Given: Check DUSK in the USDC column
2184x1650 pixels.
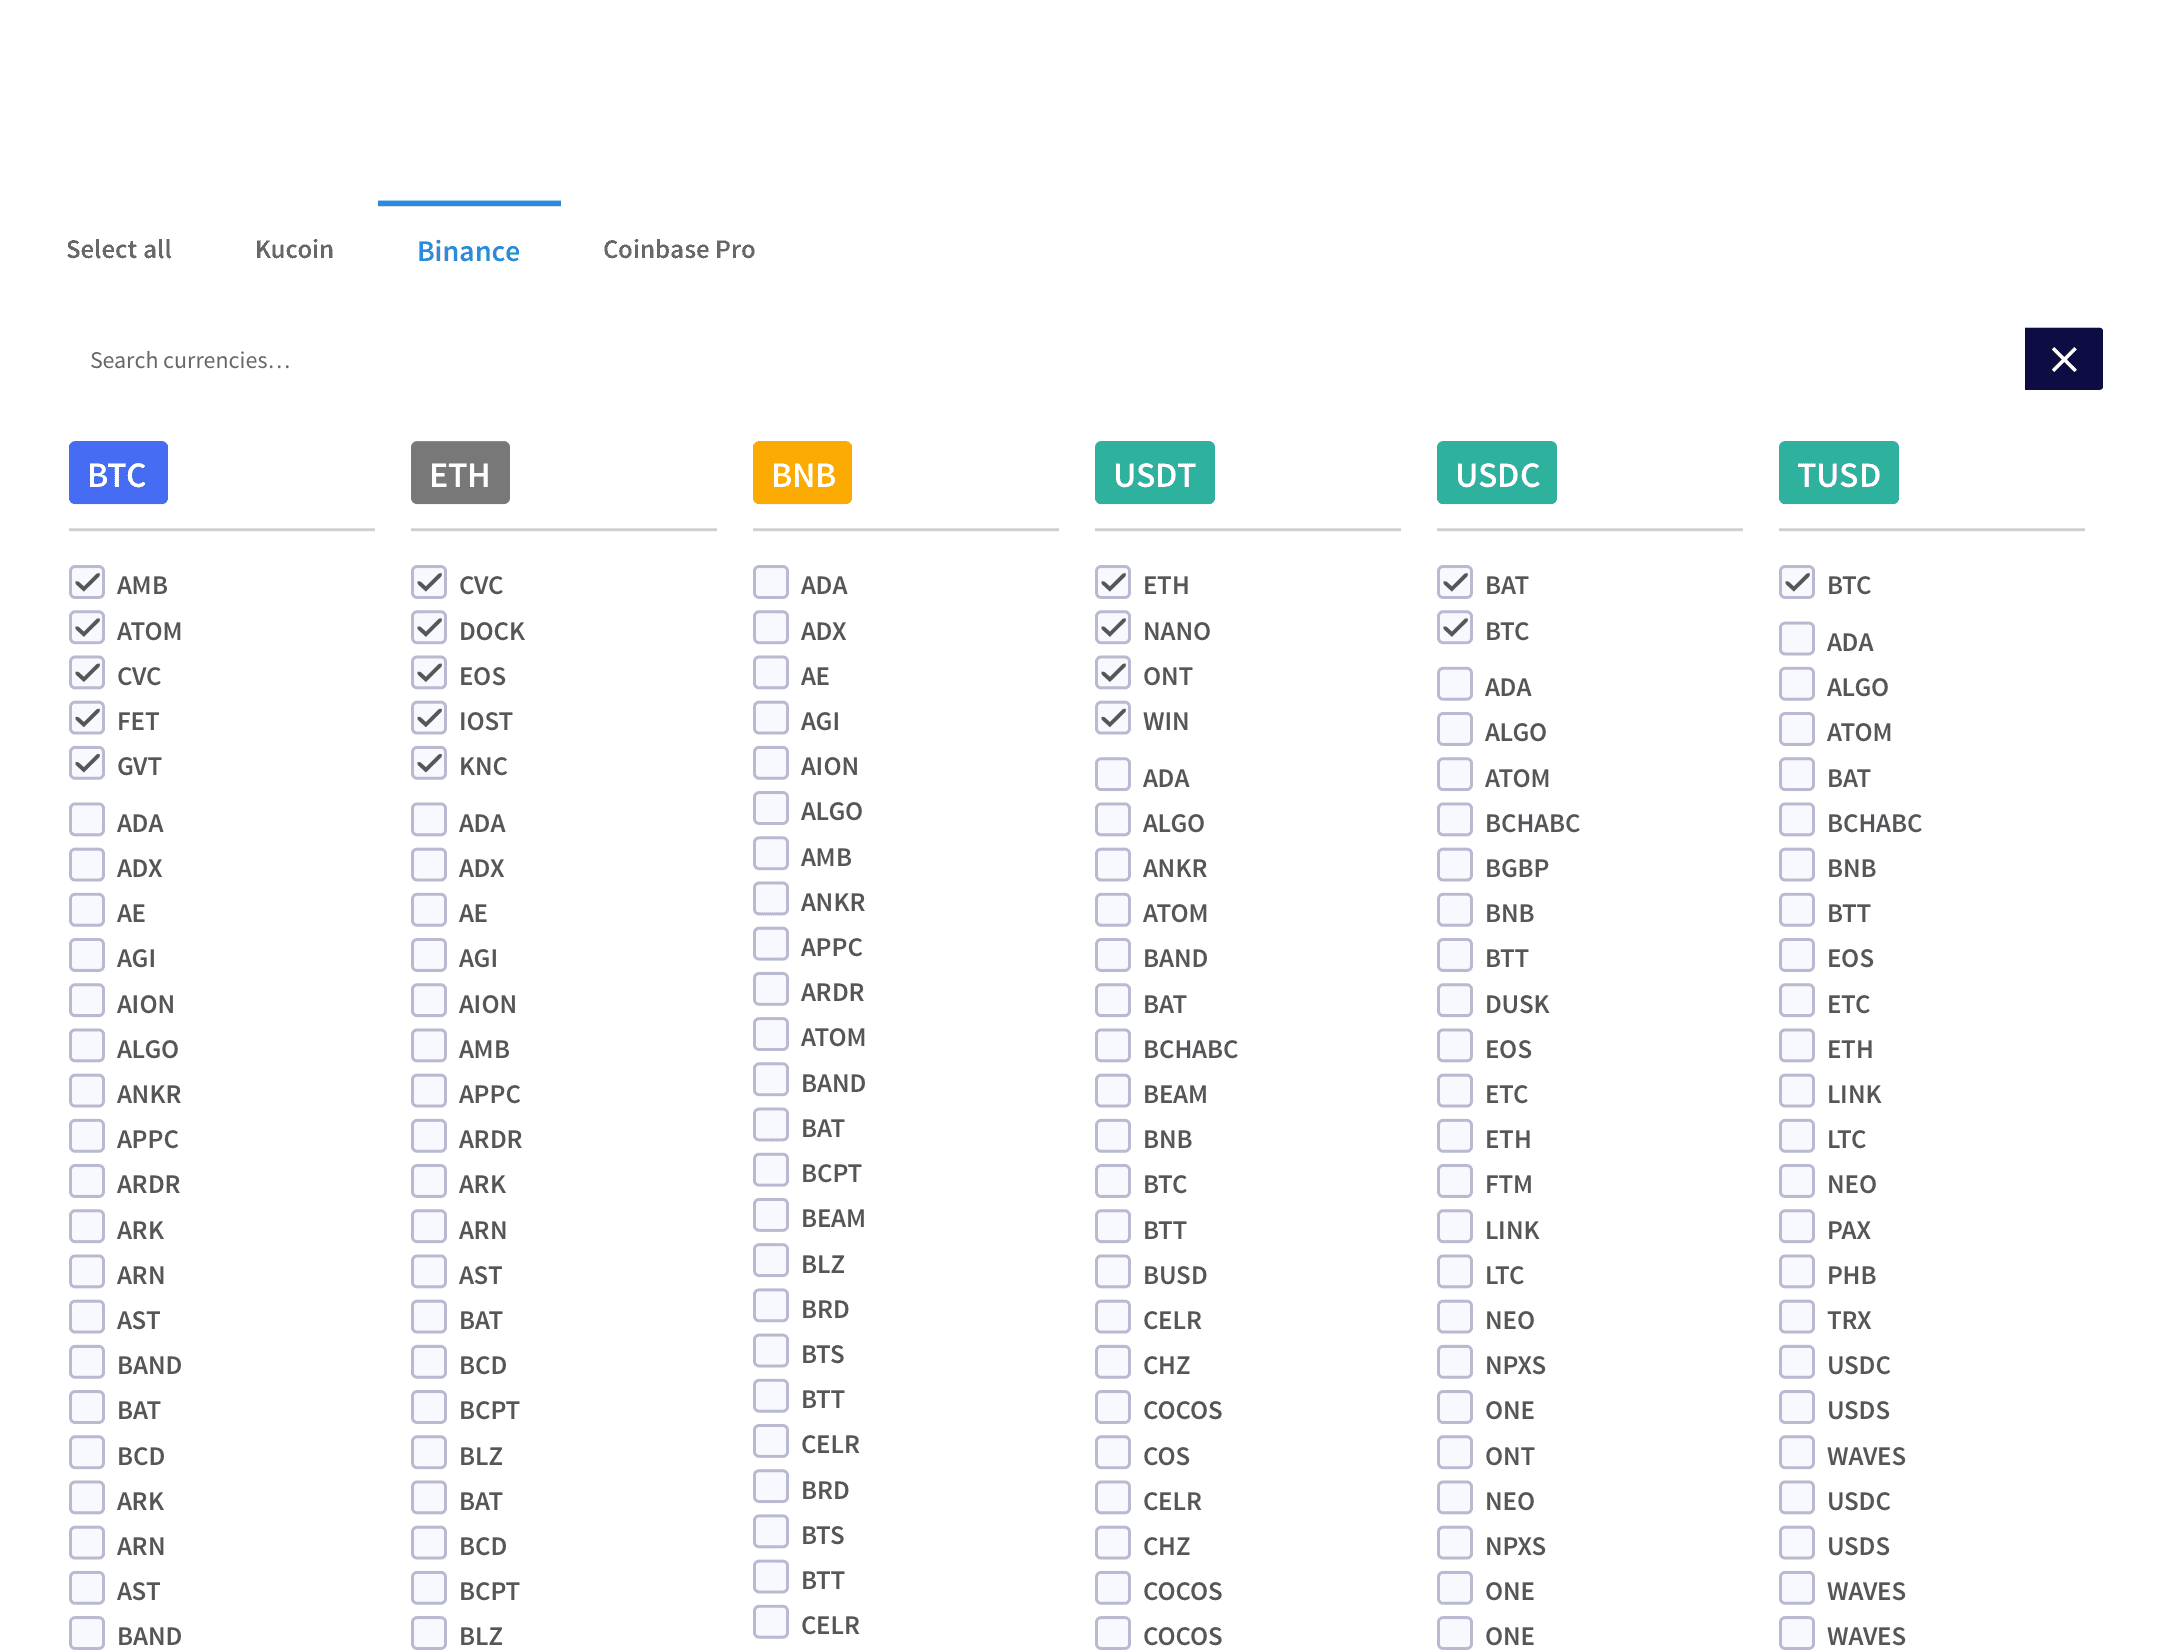Looking at the screenshot, I should click(1455, 1001).
